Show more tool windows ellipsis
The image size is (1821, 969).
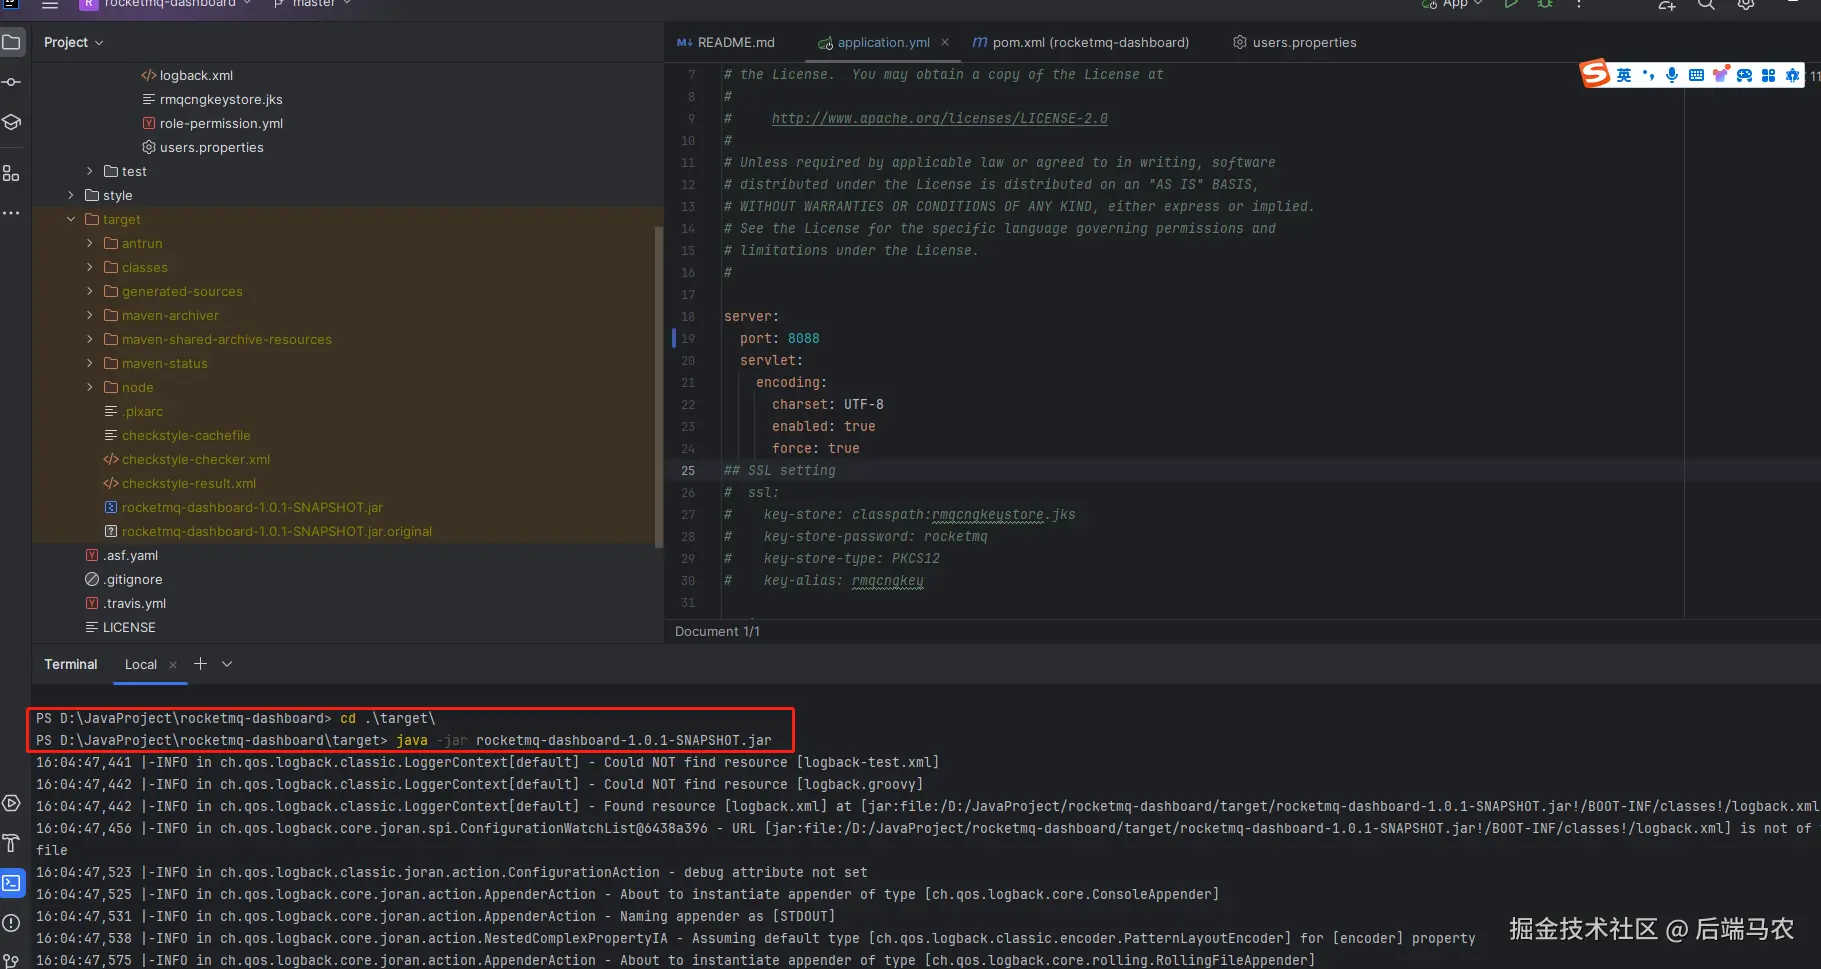pyautogui.click(x=12, y=213)
